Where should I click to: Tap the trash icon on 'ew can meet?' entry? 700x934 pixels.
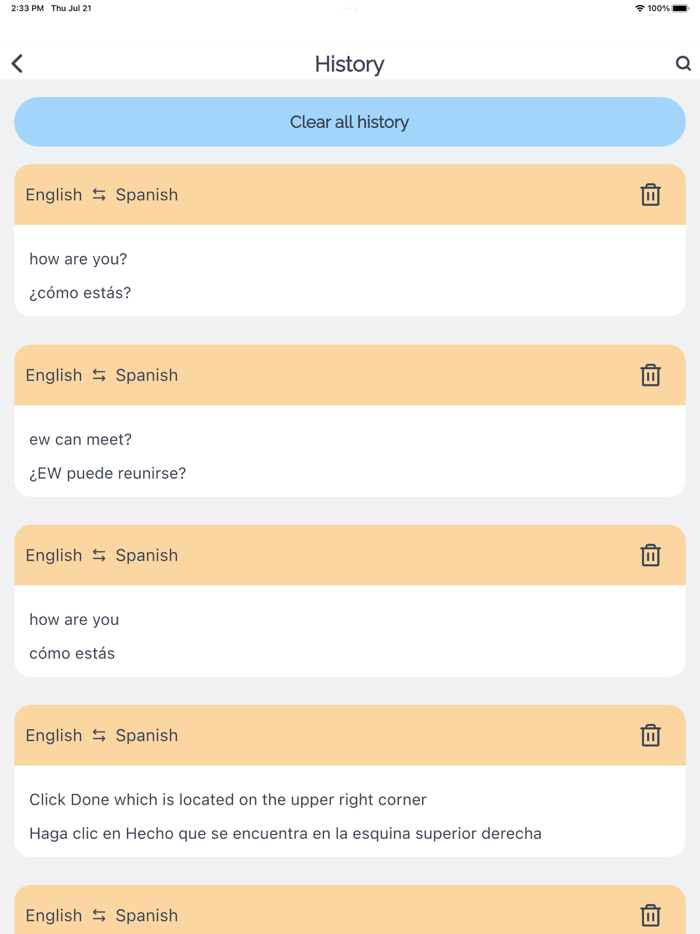(651, 375)
